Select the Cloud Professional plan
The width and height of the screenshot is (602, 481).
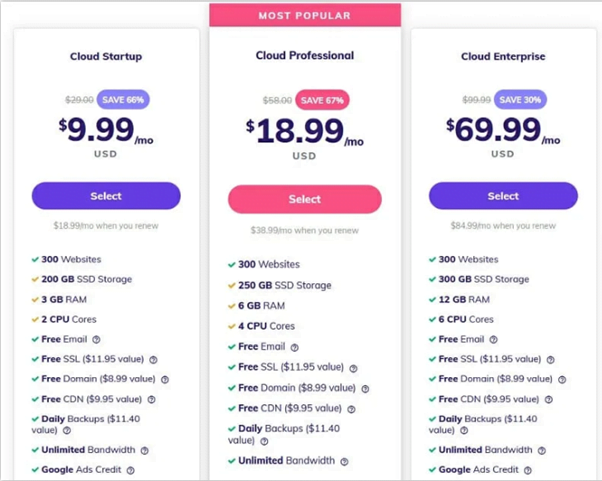pos(305,199)
